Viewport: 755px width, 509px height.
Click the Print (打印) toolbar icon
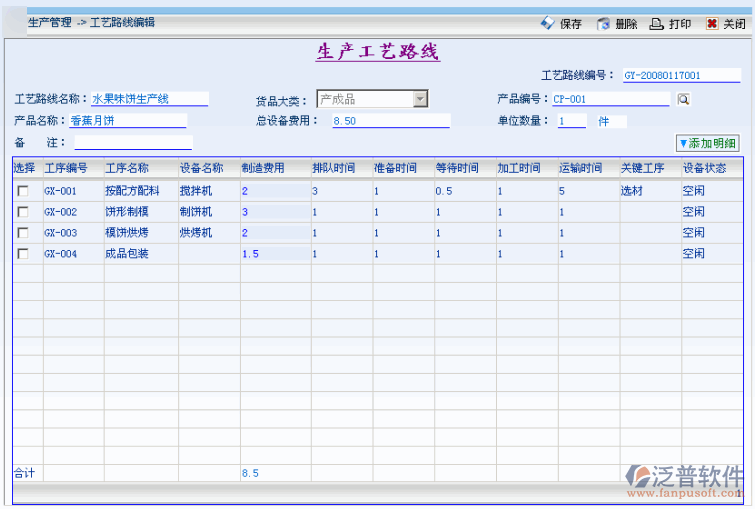click(x=656, y=23)
